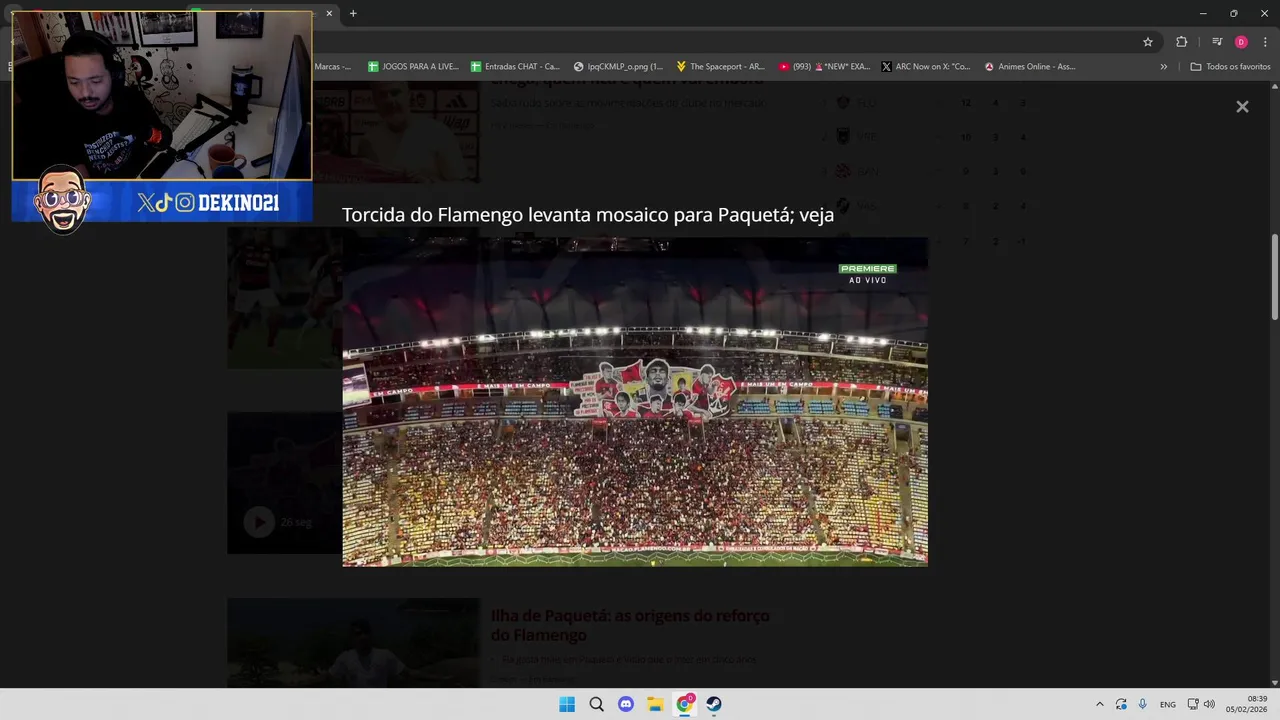
Task: Open 'The Spaceport' bookmark
Action: pos(720,67)
